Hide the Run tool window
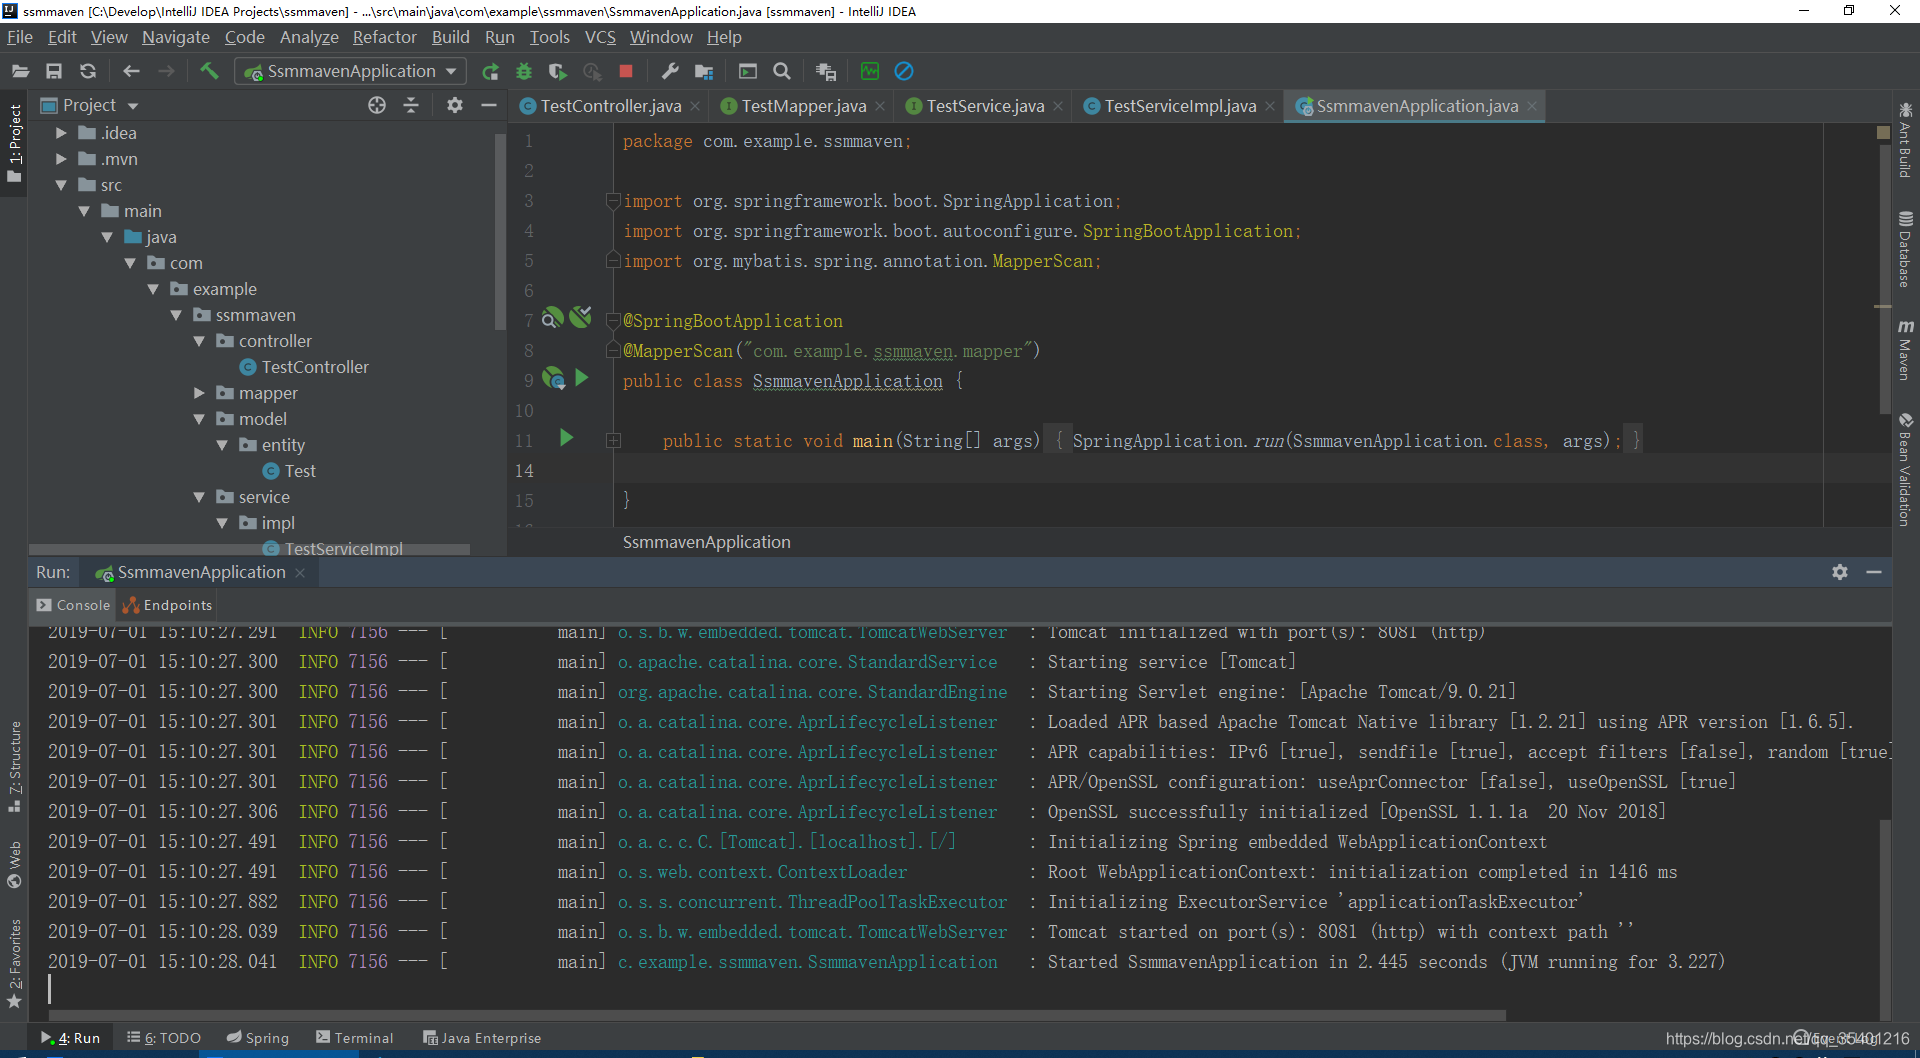This screenshot has height=1058, width=1920. pyautogui.click(x=1874, y=572)
